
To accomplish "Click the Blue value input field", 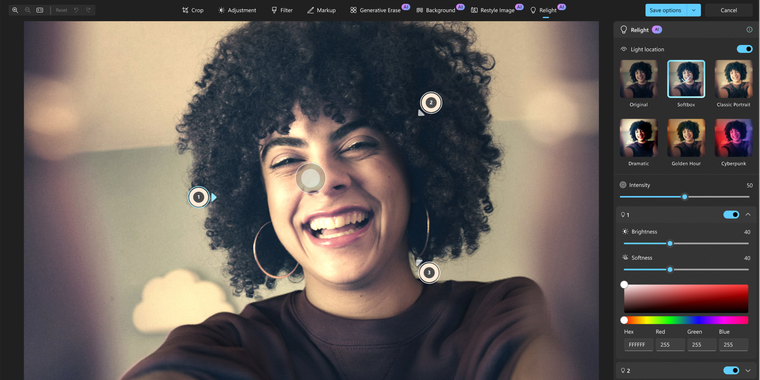I will [x=733, y=345].
